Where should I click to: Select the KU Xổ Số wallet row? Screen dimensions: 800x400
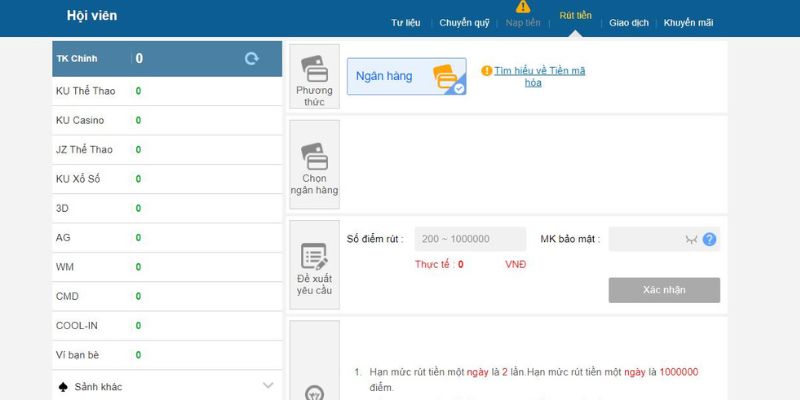click(x=167, y=179)
